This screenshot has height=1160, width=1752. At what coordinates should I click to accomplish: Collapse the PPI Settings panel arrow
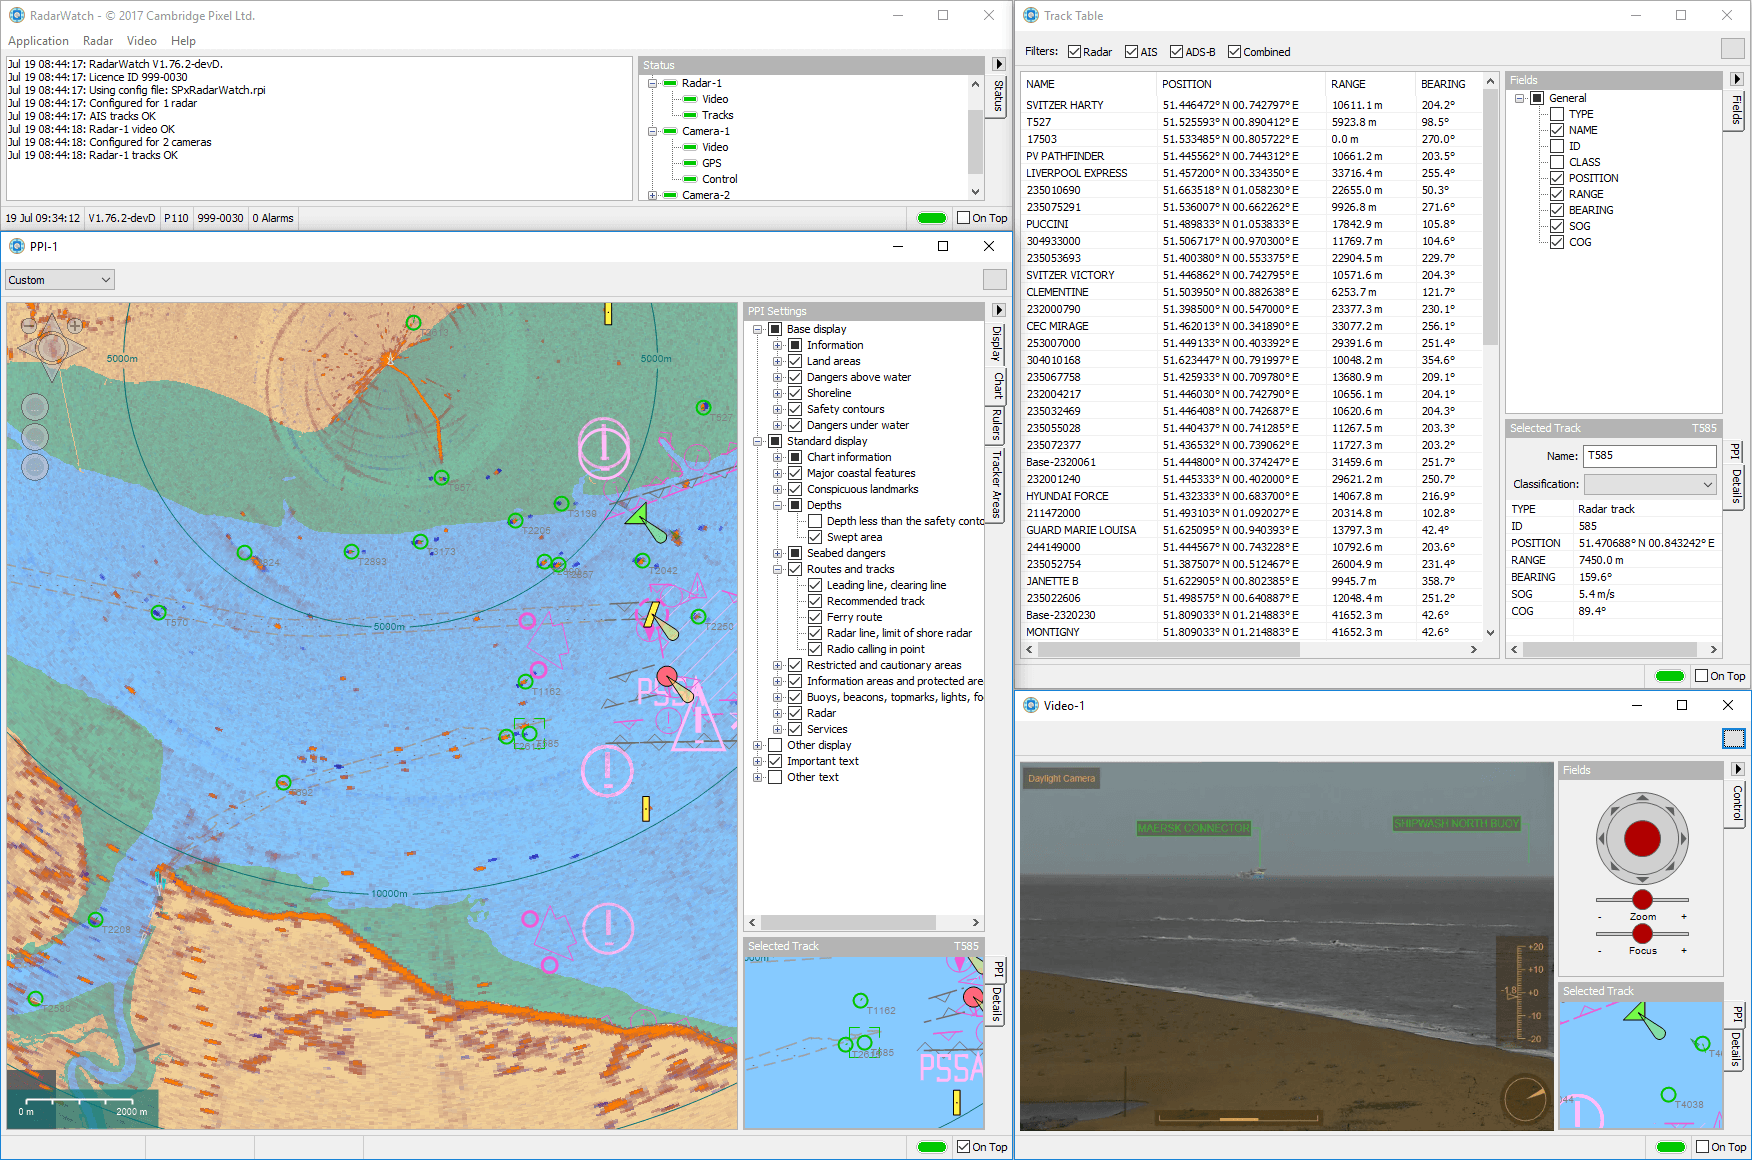click(998, 311)
